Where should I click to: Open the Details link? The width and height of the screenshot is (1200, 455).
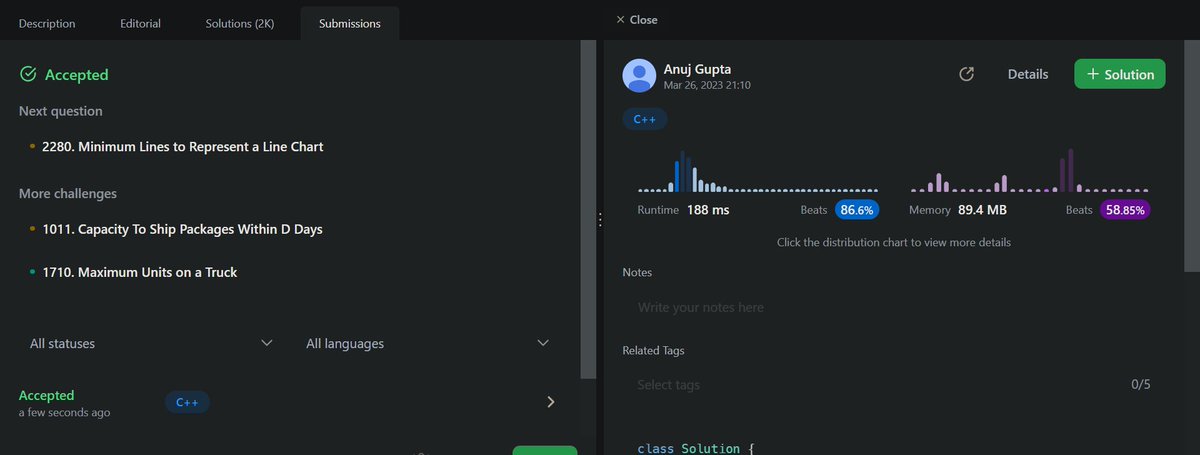pos(1027,74)
